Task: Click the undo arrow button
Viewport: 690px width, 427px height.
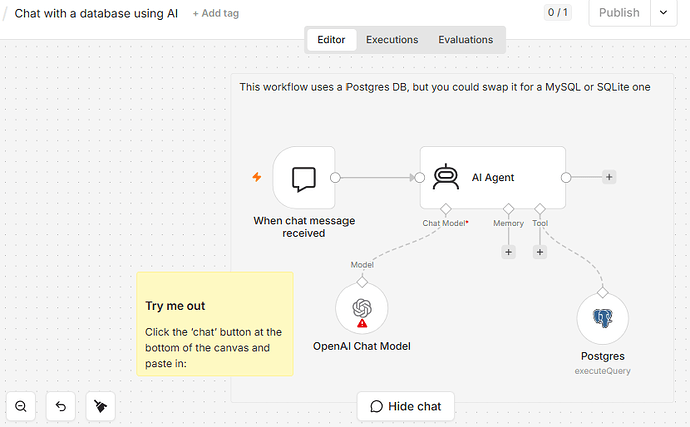Action: click(61, 406)
